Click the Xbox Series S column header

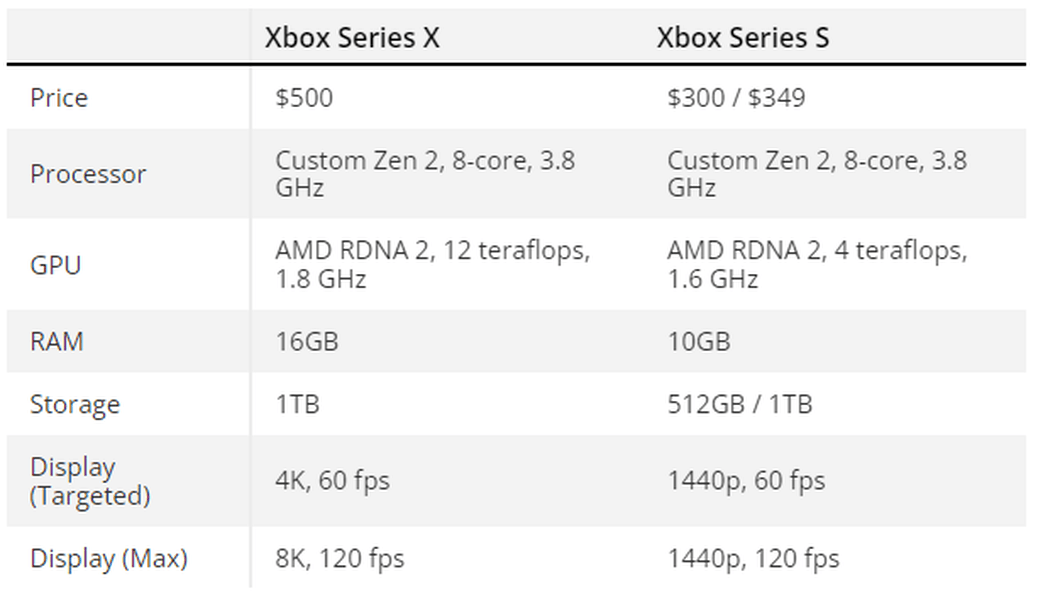tap(743, 38)
